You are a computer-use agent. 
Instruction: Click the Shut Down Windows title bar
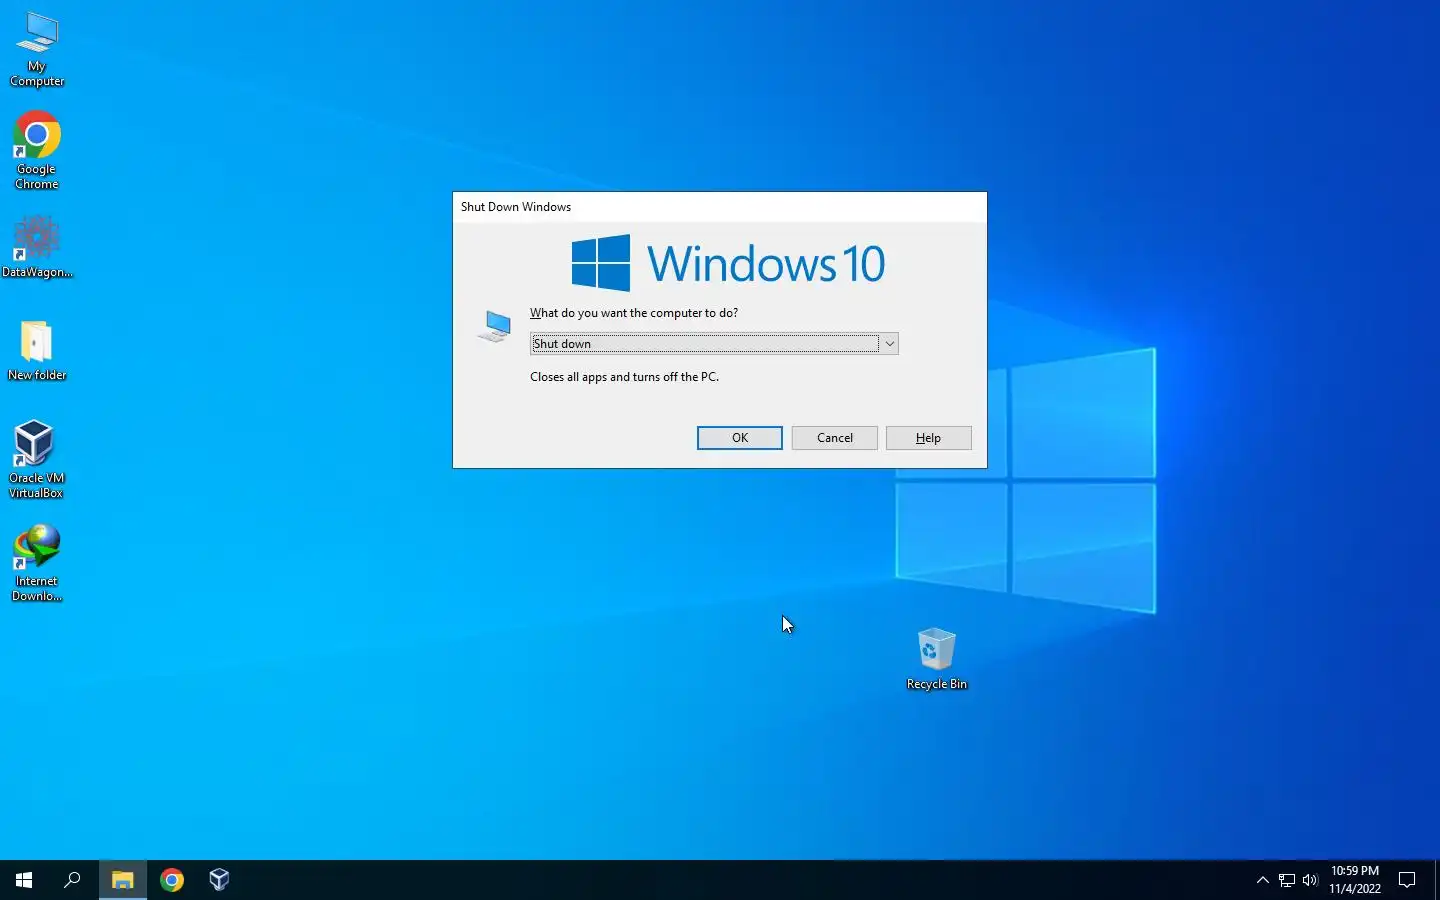click(720, 207)
